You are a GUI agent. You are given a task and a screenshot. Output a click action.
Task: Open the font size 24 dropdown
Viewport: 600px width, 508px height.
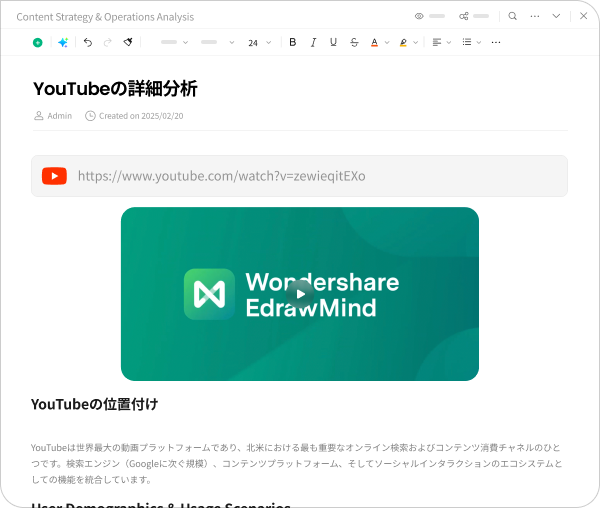(x=259, y=43)
